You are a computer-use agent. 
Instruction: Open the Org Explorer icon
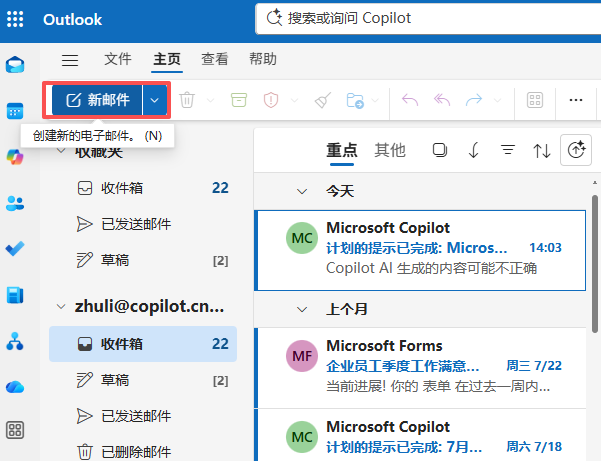coord(15,341)
